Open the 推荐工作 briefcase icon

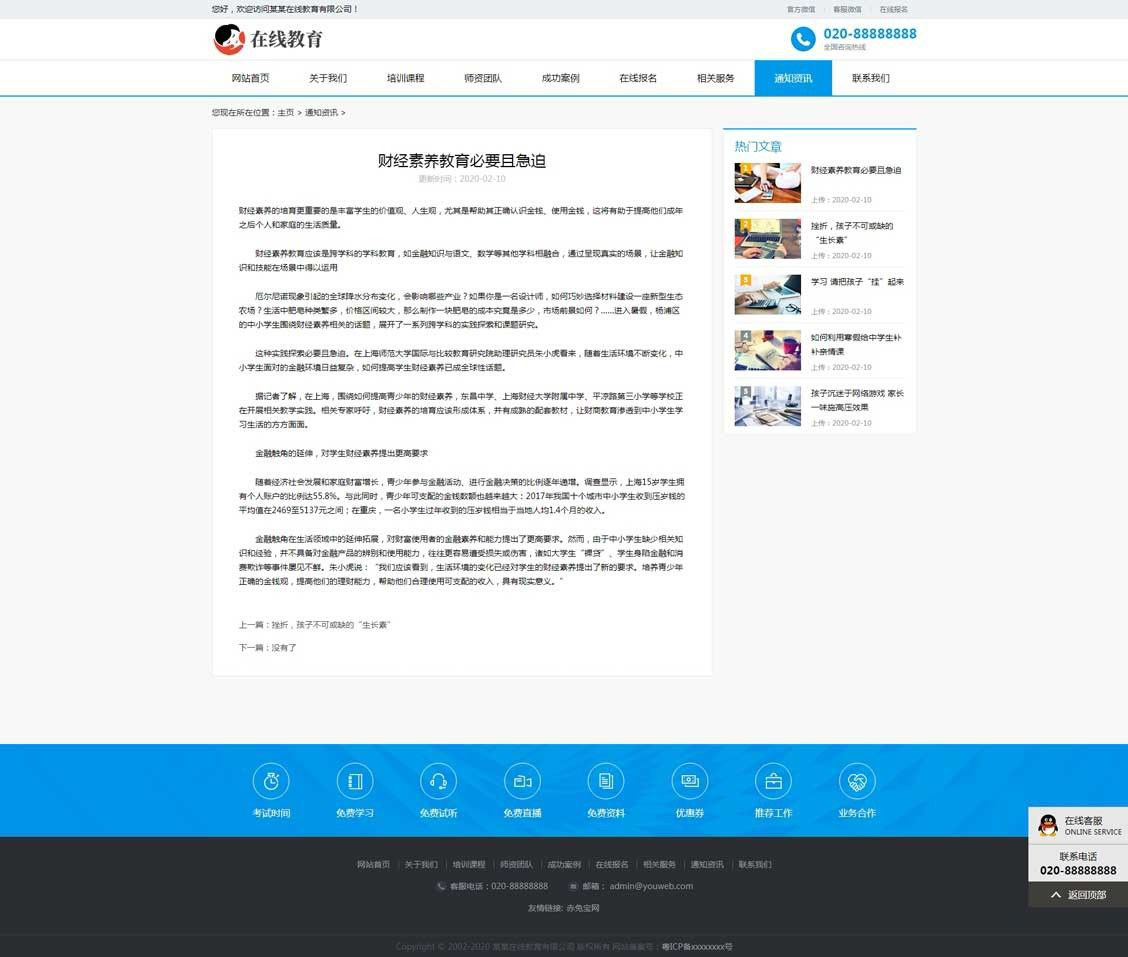pyautogui.click(x=773, y=781)
